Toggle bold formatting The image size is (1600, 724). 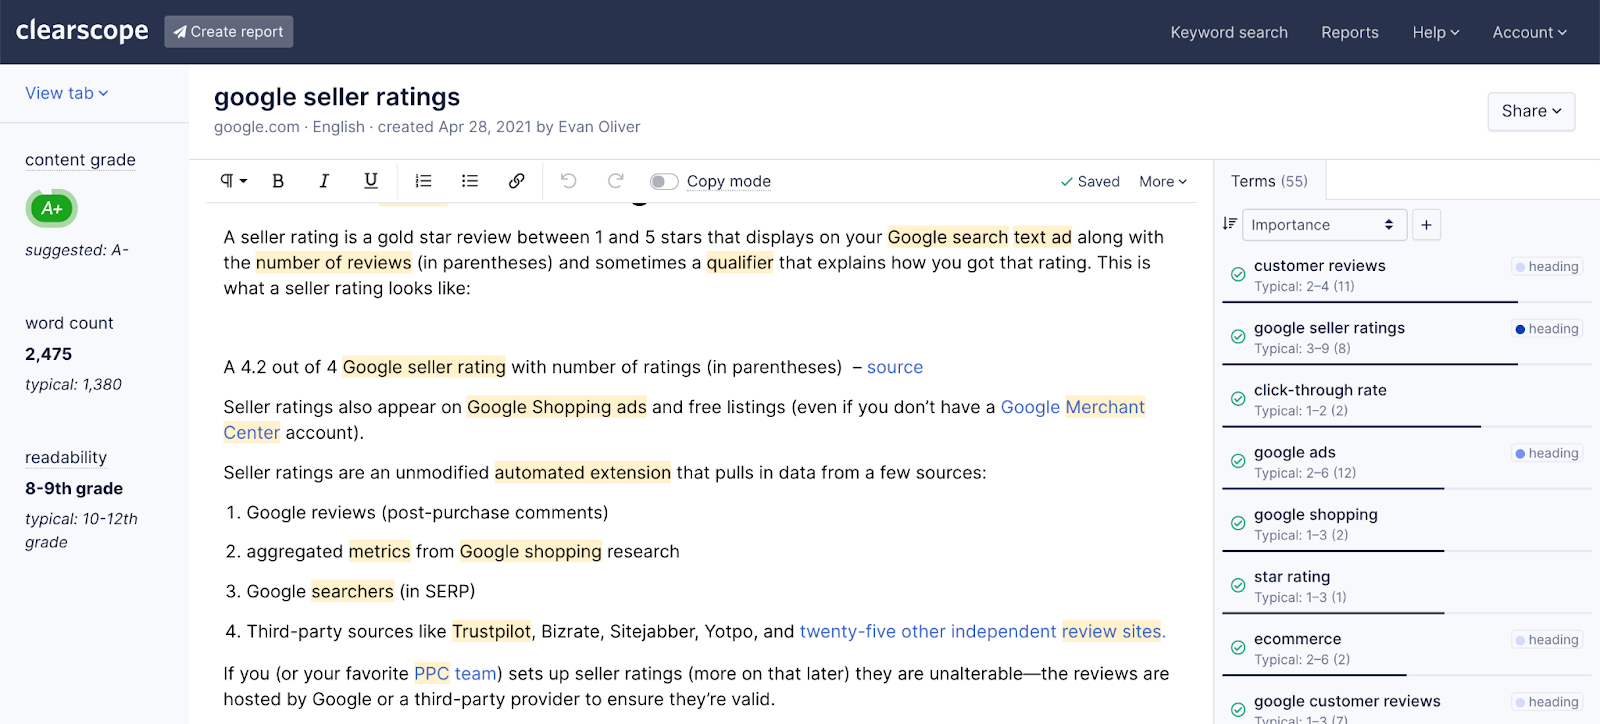tap(278, 181)
